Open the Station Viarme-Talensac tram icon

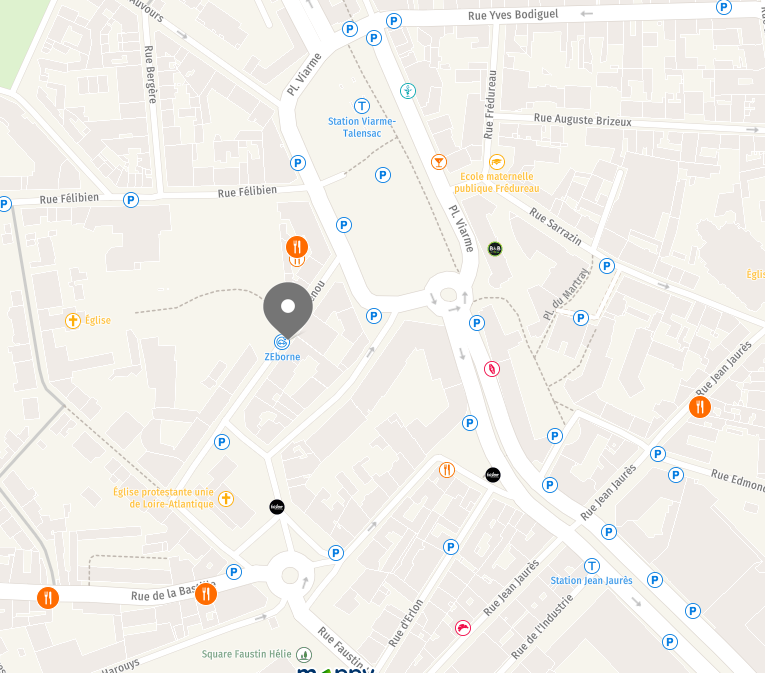(362, 106)
